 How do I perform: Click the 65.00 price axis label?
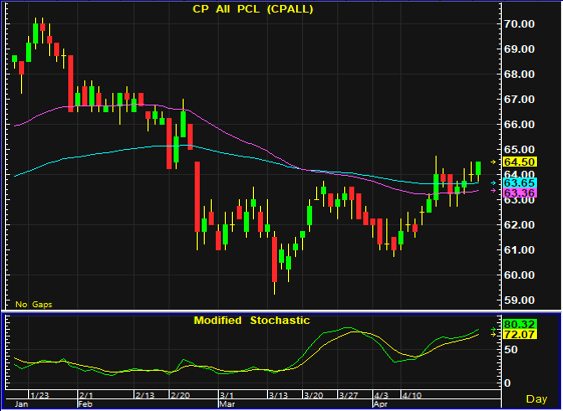(519, 150)
